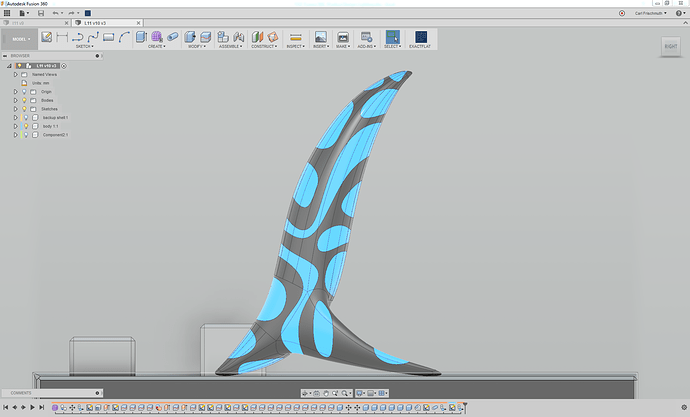
Task: Step timeline back one feature
Action: [15, 407]
